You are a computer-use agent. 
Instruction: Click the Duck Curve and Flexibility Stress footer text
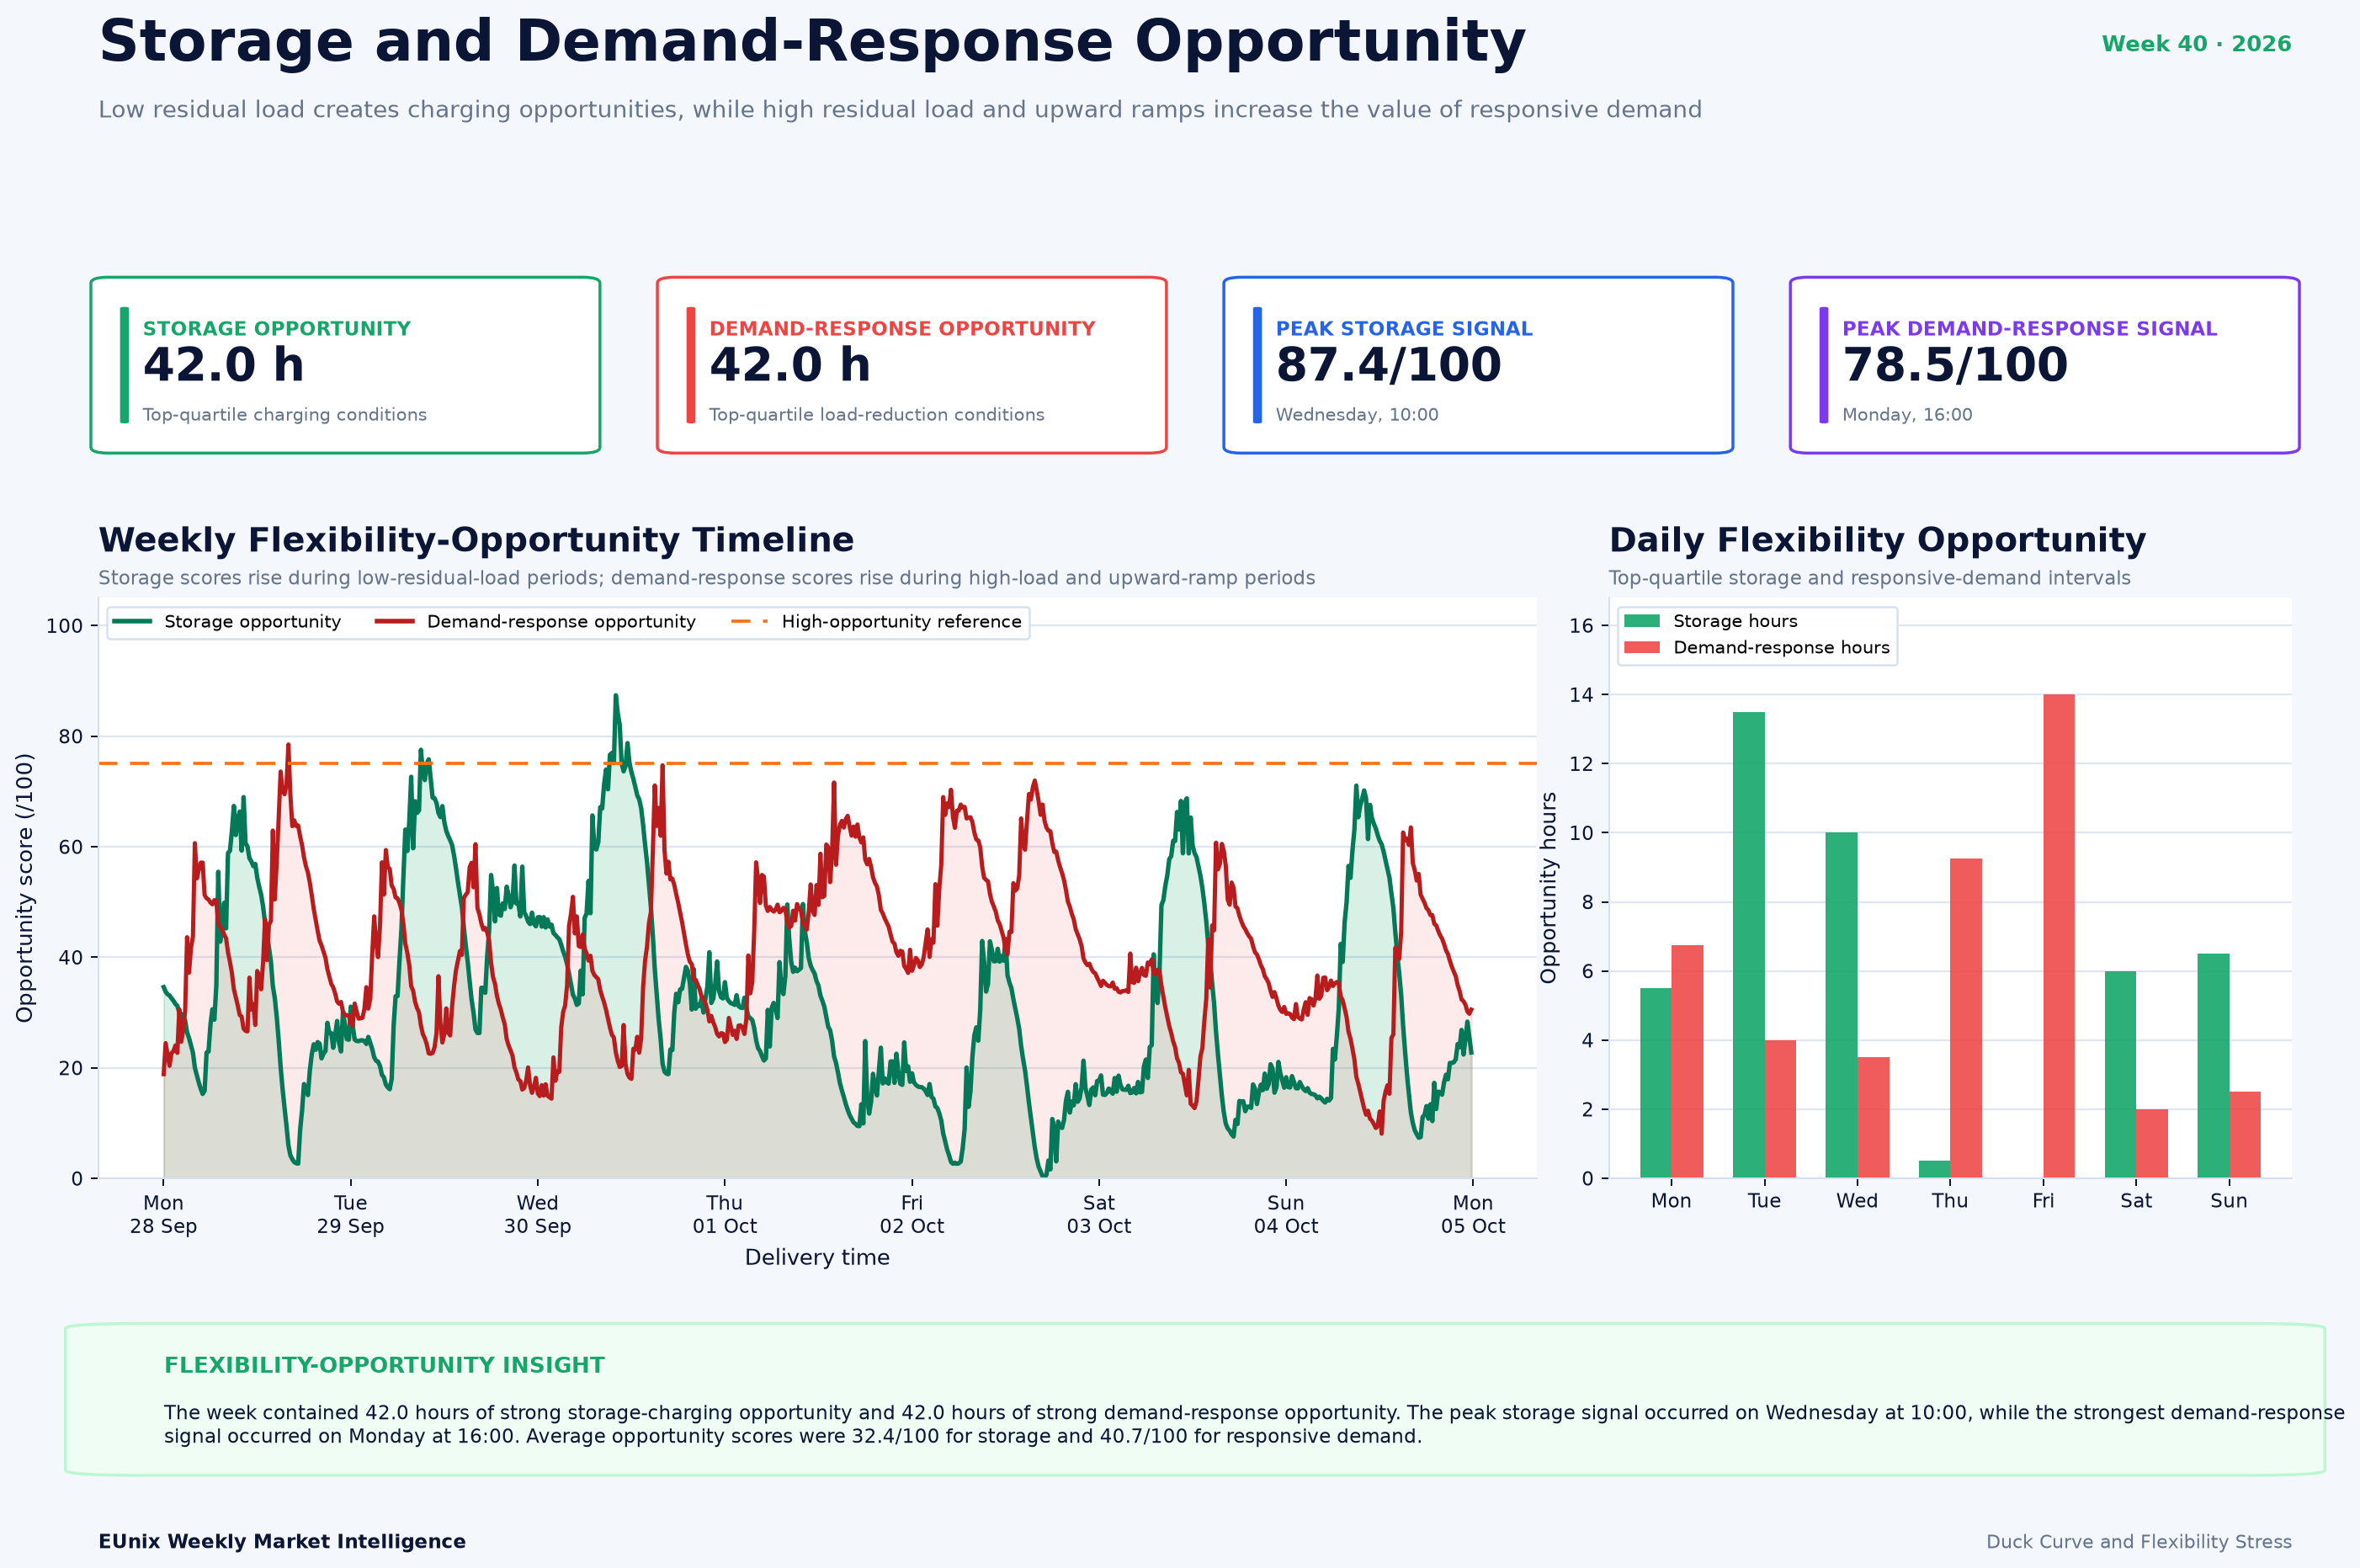(x=2138, y=1541)
